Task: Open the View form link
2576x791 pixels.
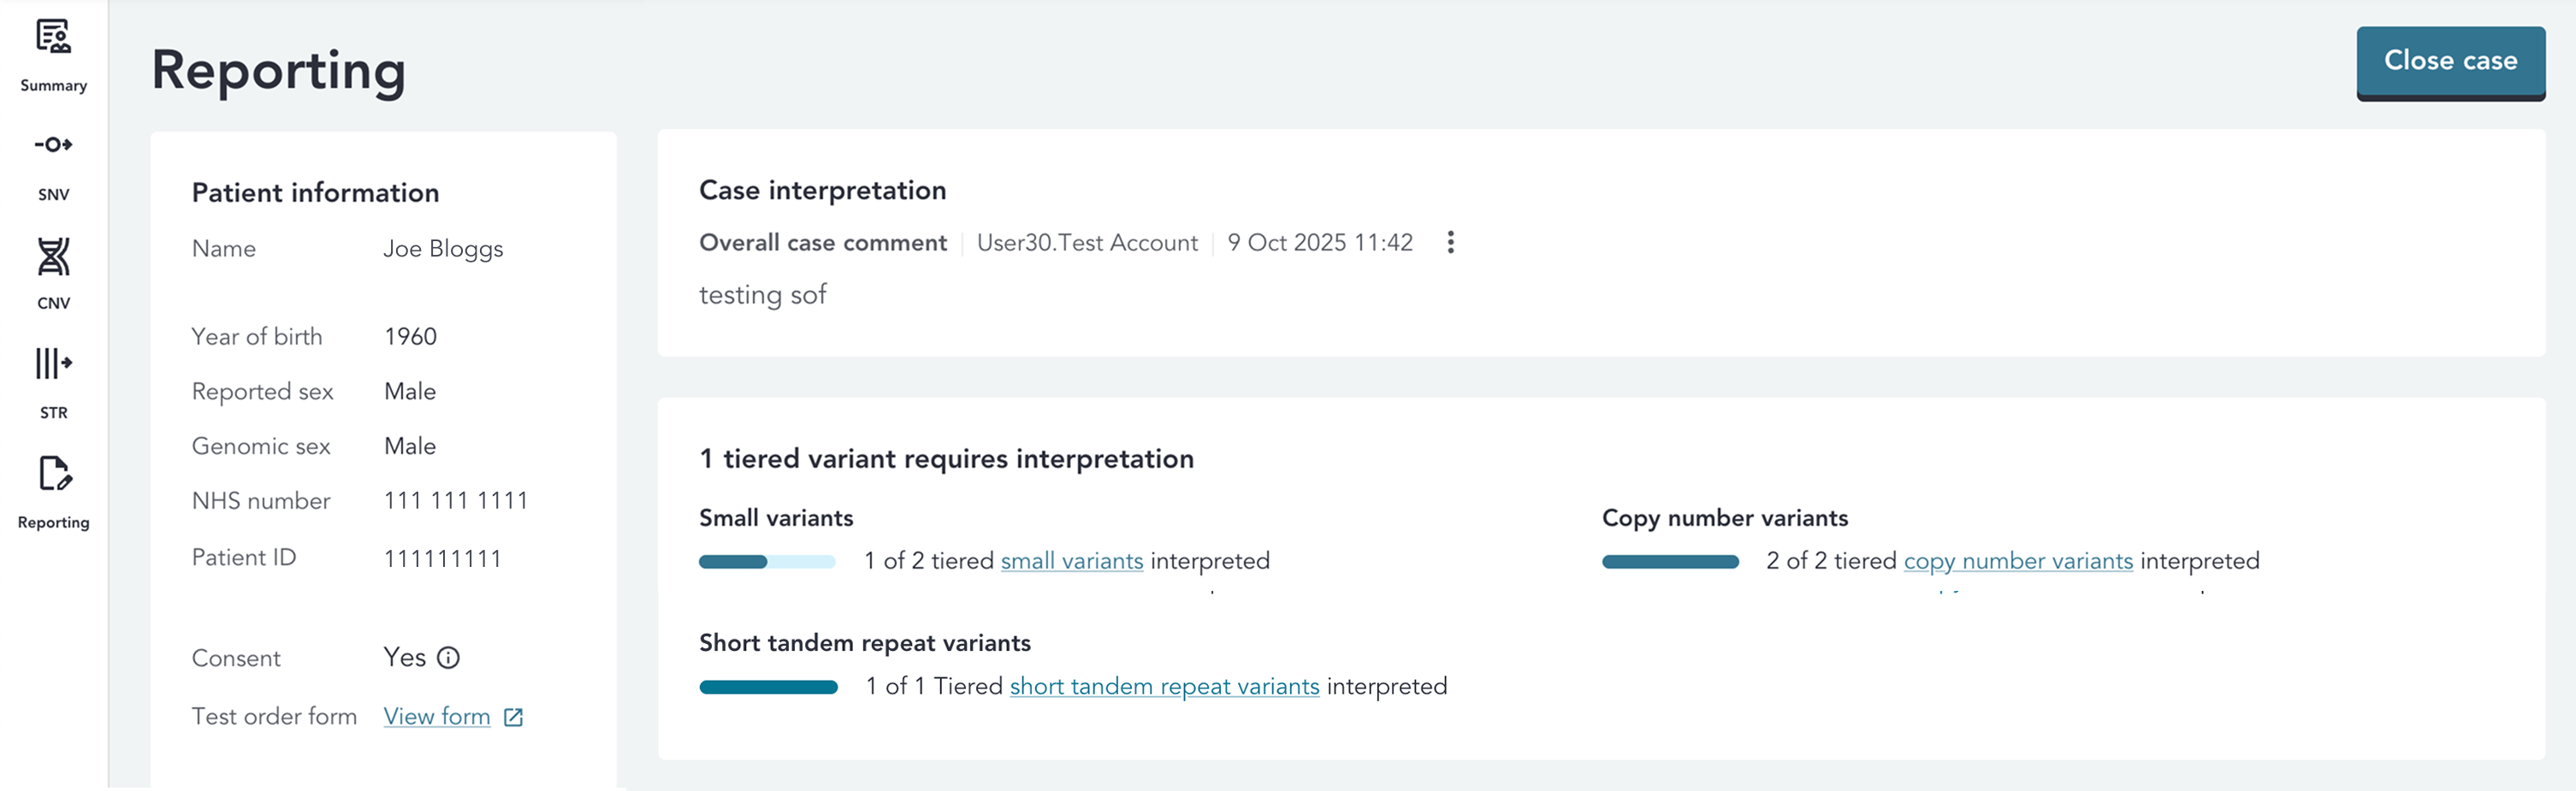Action: pos(437,717)
